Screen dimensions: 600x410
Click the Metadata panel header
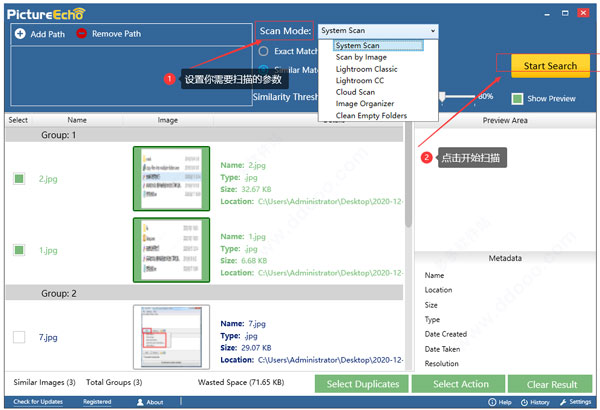coord(505,258)
